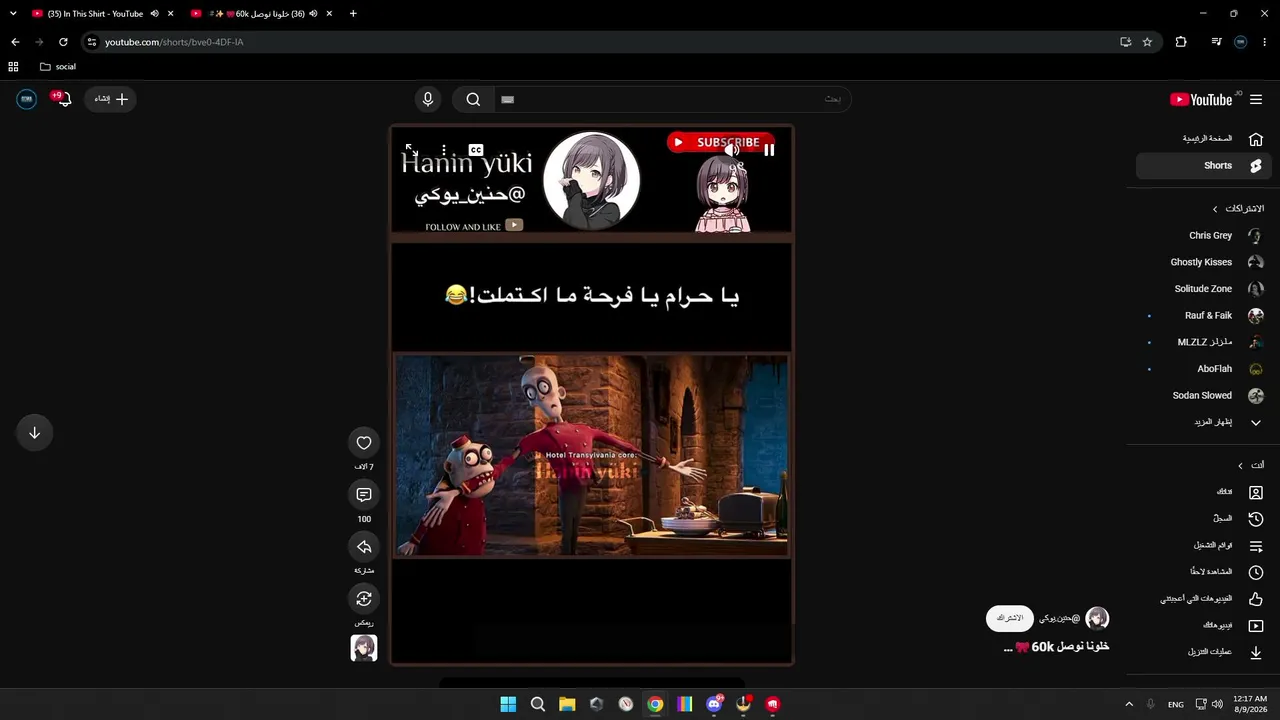
Task: Pause the Short video
Action: (769, 150)
